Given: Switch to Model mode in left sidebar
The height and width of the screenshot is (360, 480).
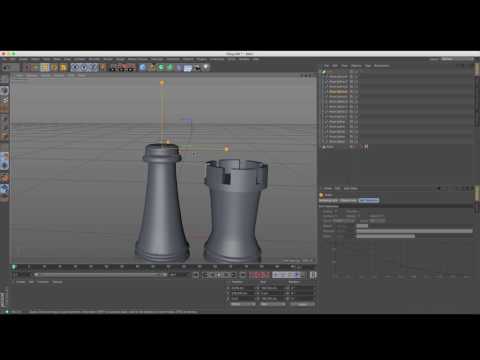Looking at the screenshot, I should coord(4,91).
